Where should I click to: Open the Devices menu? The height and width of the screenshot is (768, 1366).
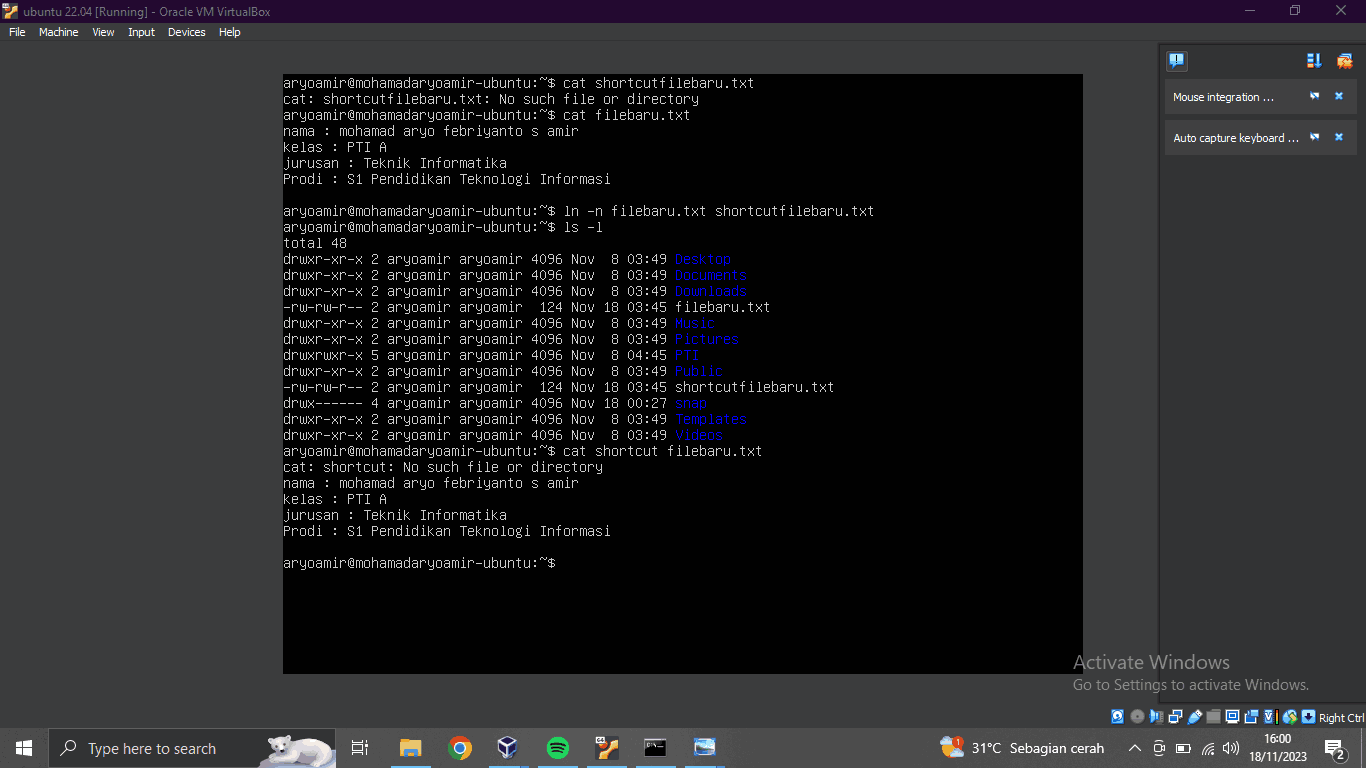coord(186,32)
